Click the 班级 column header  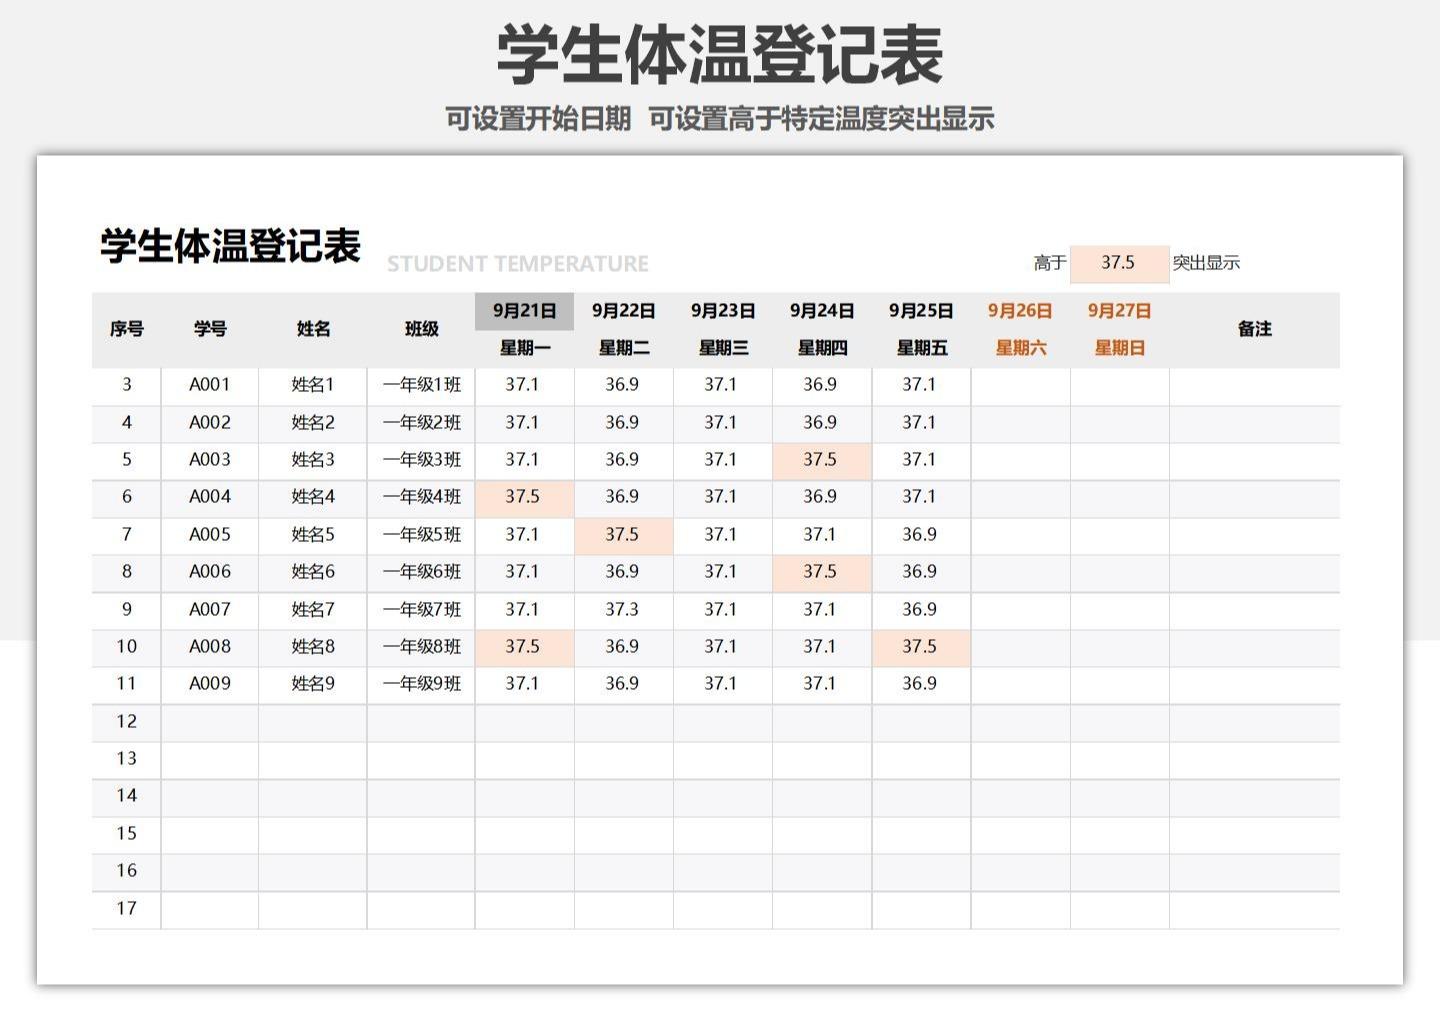click(421, 329)
